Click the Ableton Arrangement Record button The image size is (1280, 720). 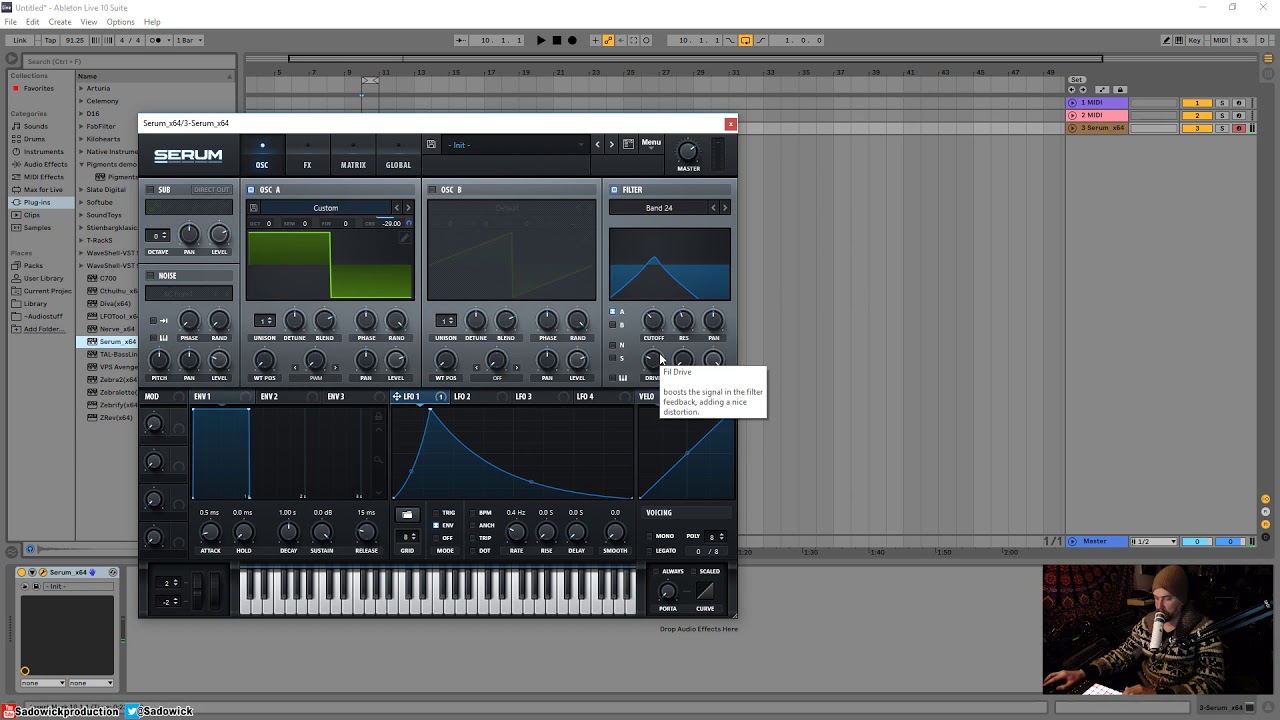coord(572,40)
